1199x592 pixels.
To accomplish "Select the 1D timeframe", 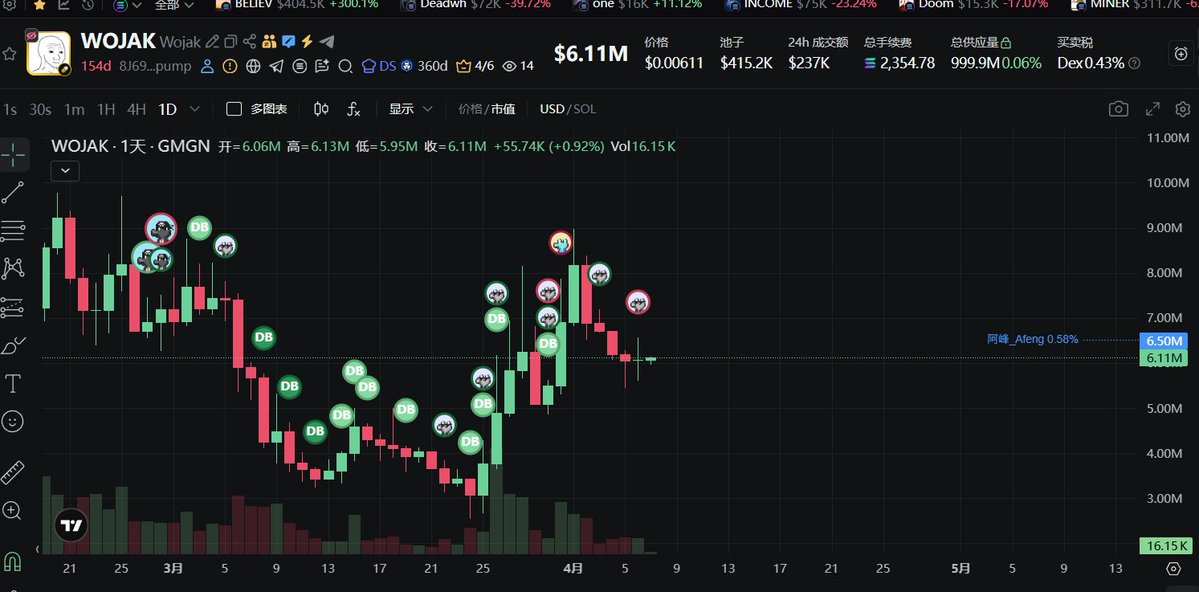I will 167,109.
